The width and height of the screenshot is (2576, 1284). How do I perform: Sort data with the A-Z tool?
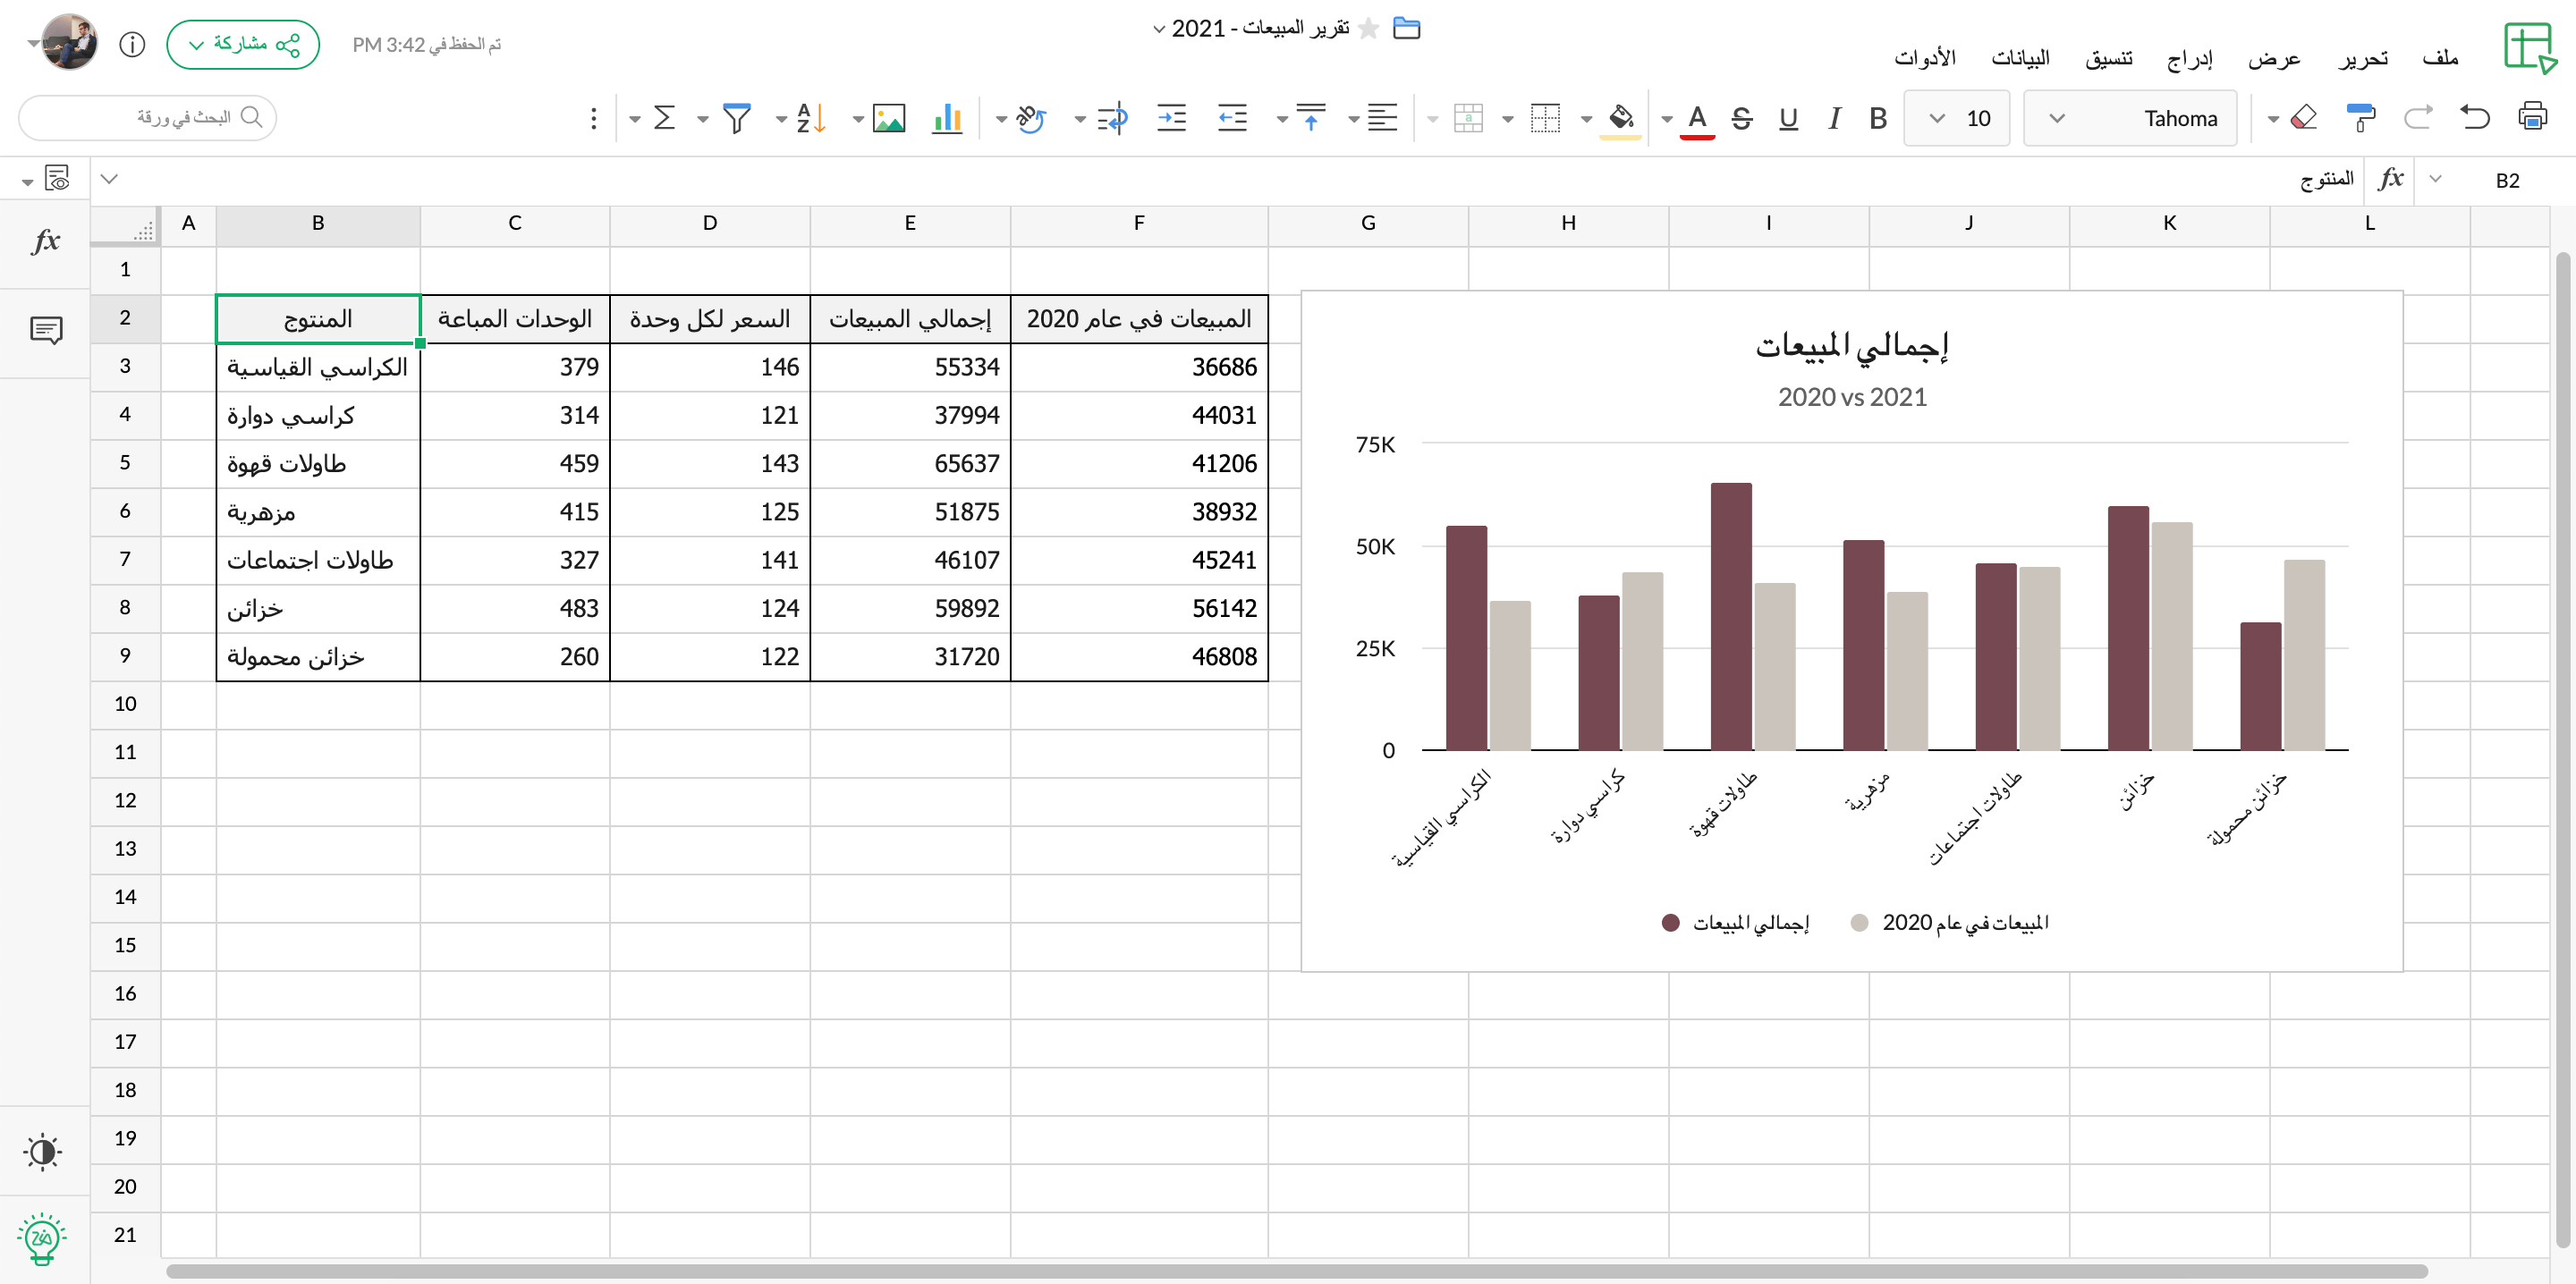coord(806,117)
